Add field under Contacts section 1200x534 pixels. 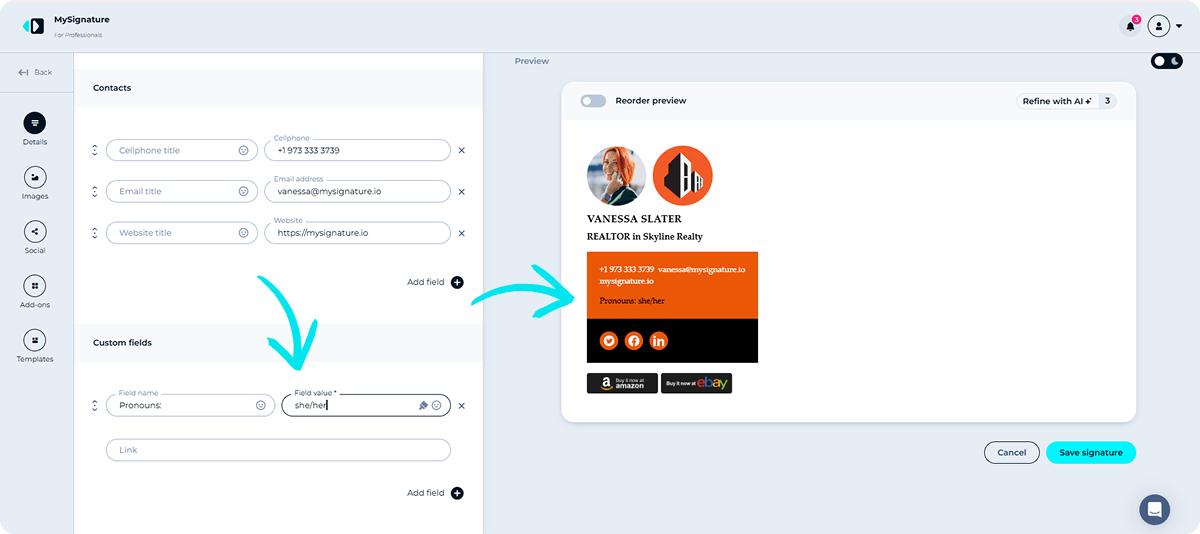[x=435, y=282]
